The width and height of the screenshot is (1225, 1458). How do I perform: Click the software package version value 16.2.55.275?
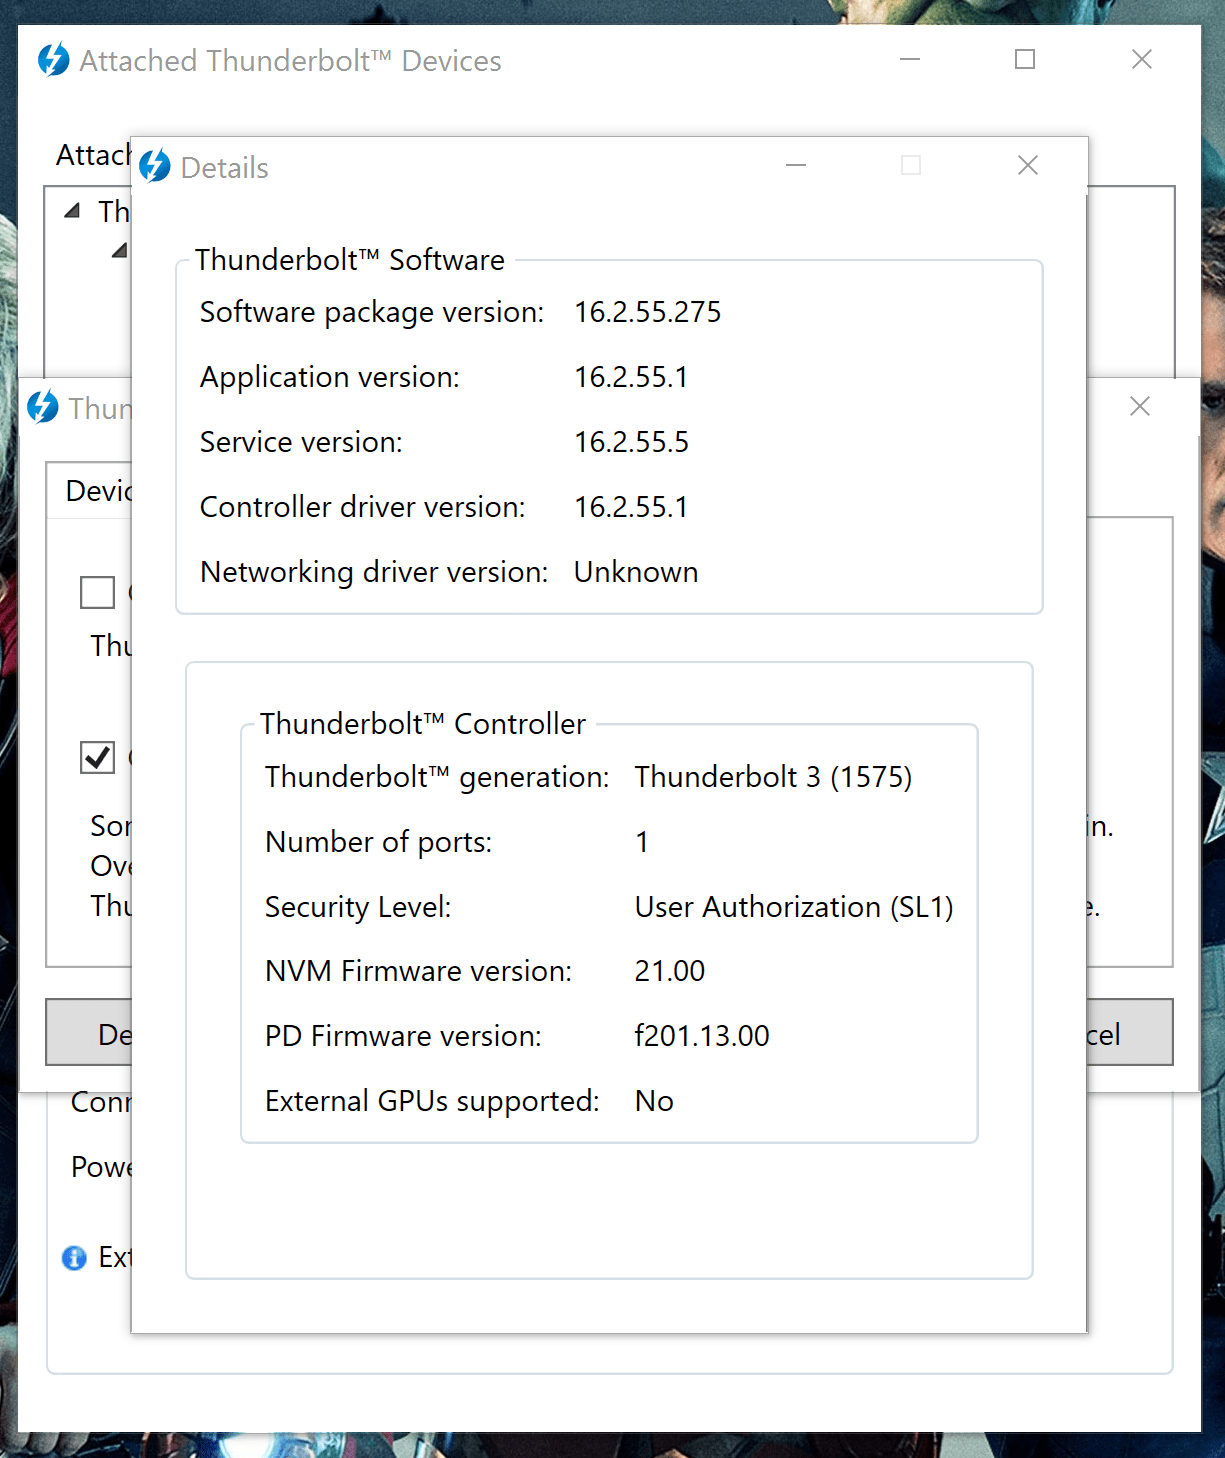tap(648, 312)
